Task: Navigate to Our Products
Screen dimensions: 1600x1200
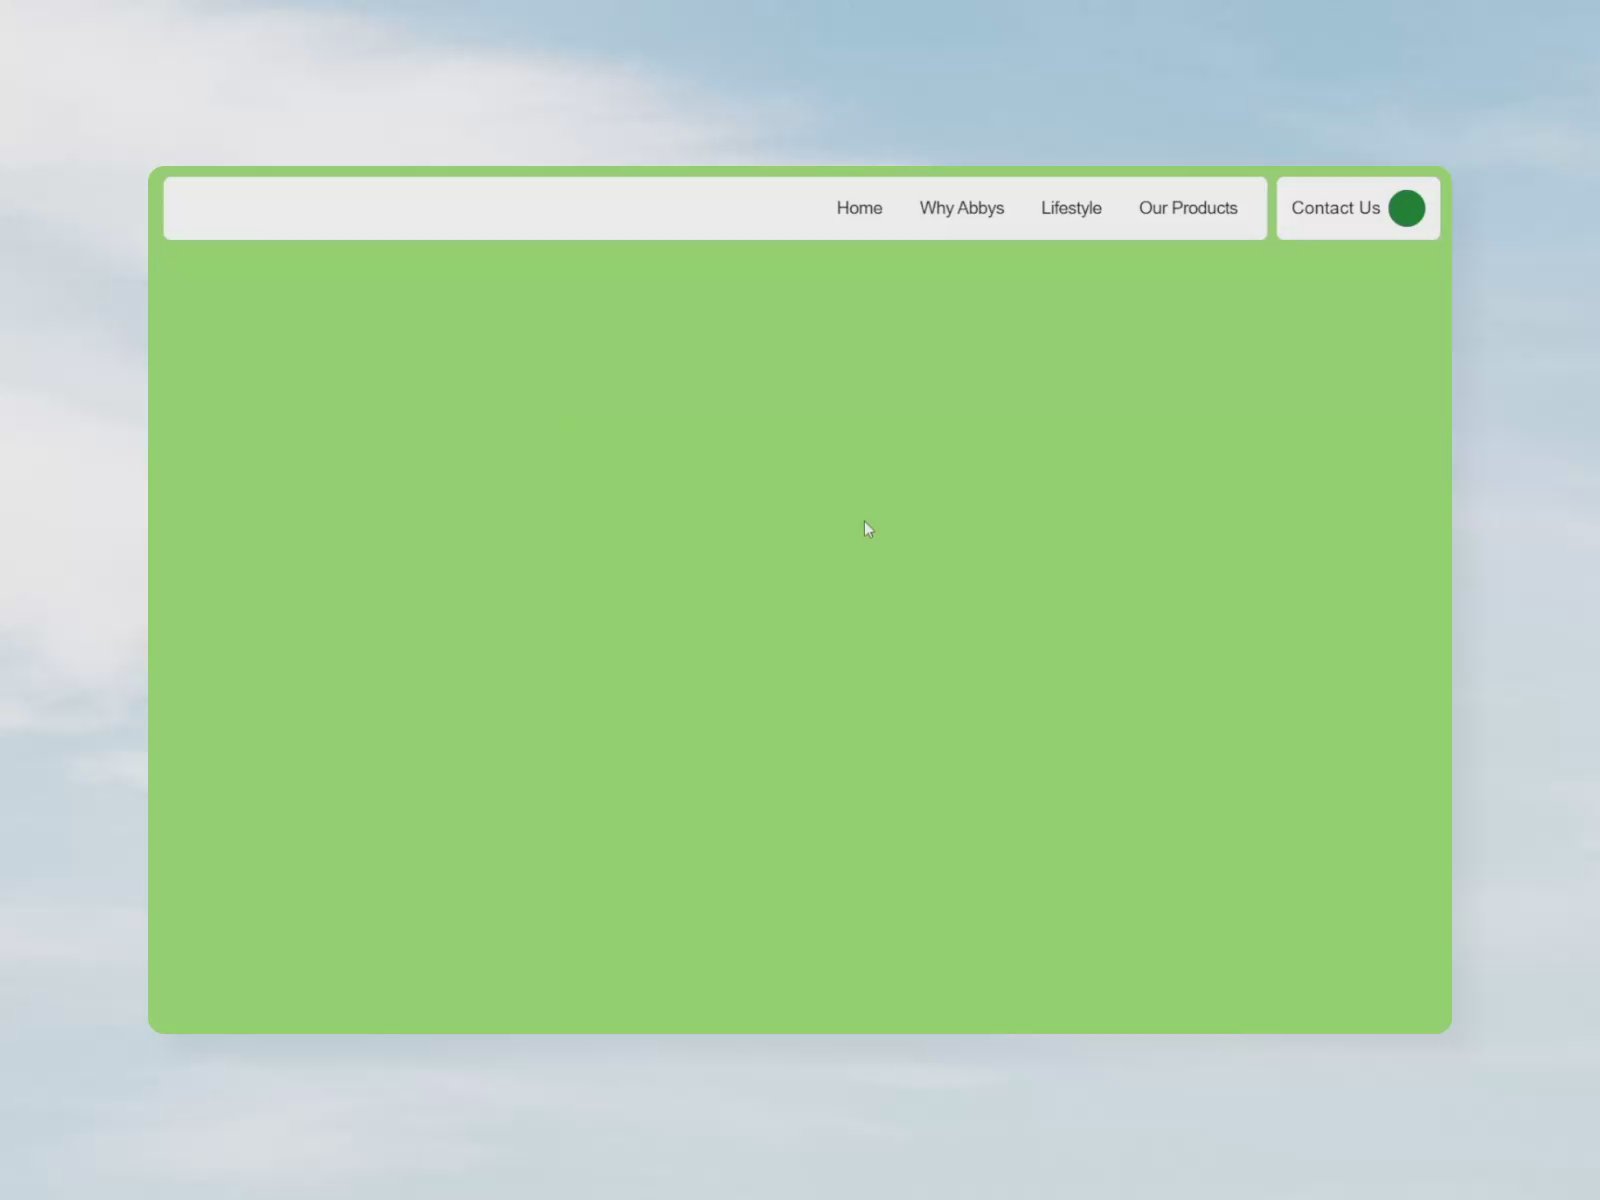Action: click(x=1188, y=208)
